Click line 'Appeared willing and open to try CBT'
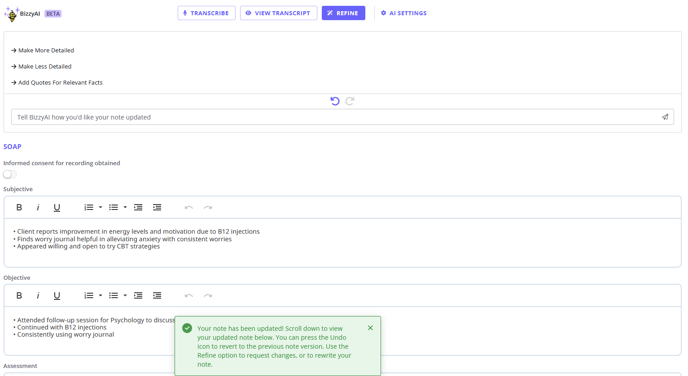This screenshot has height=376, width=688. [x=86, y=247]
